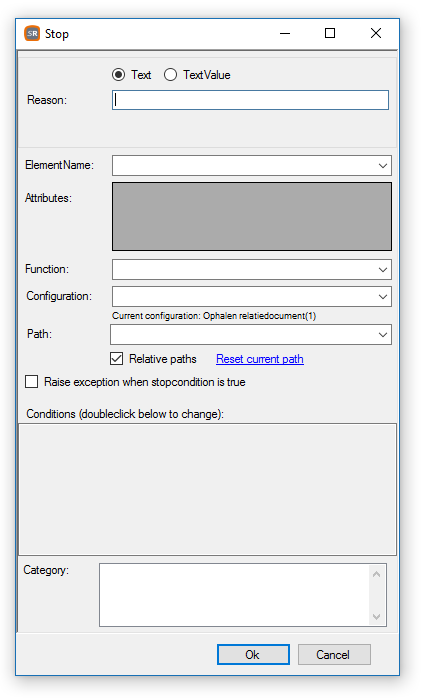Expand the ElementName dropdown
This screenshot has width=423, height=700.
point(382,166)
